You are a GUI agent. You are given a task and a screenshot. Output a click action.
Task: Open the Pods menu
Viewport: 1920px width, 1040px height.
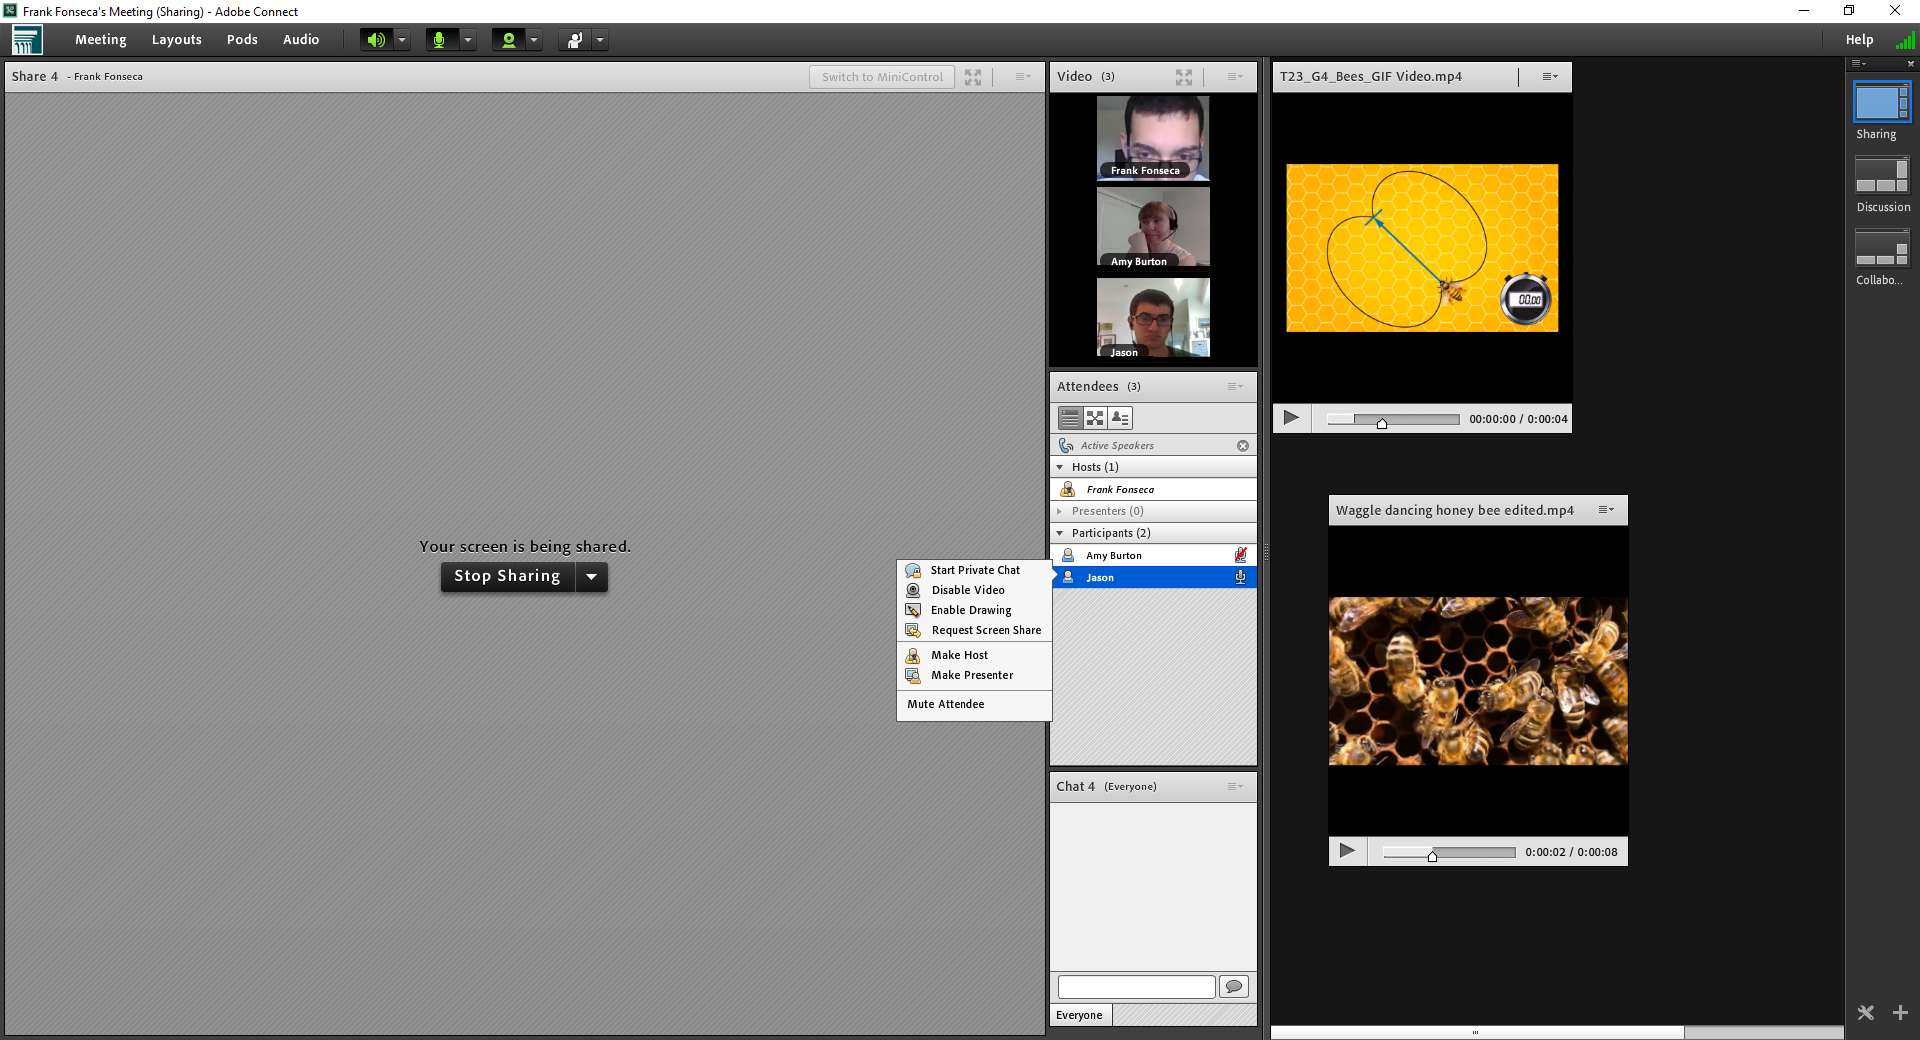point(242,40)
